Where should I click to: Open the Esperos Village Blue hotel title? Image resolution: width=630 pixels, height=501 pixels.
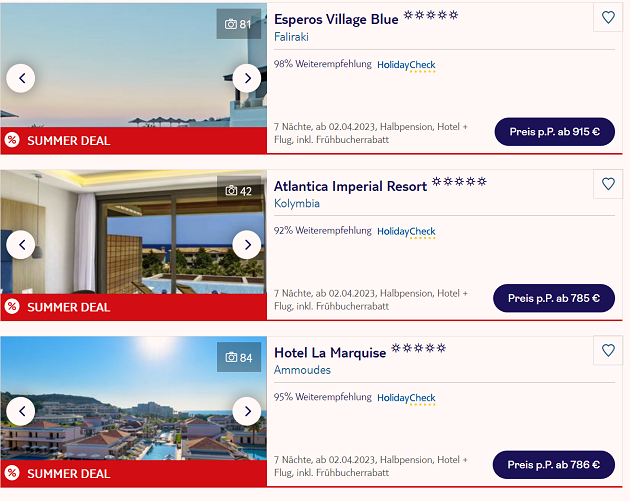click(336, 19)
